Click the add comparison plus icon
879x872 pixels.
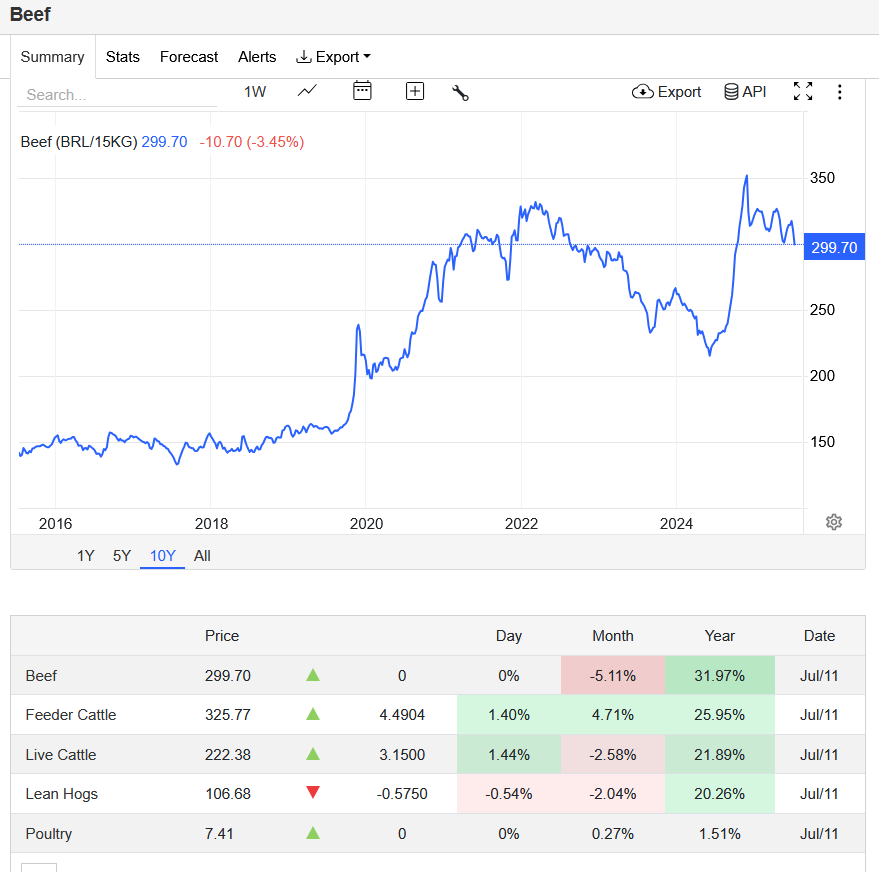tap(415, 91)
